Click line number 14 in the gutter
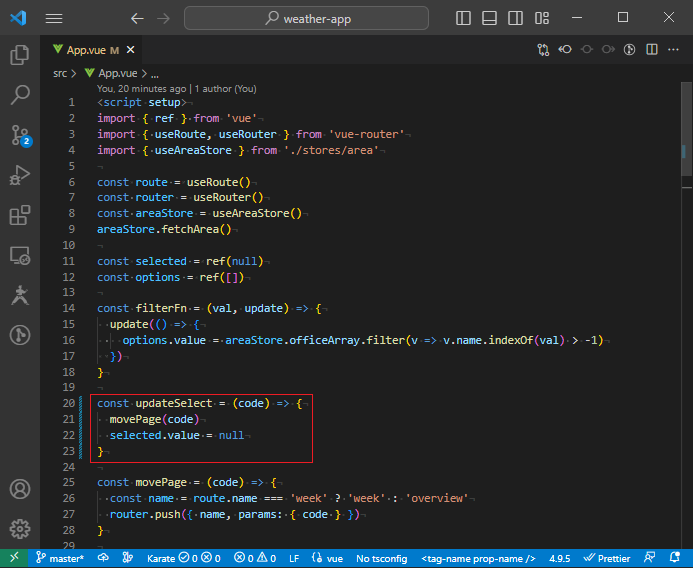The image size is (693, 568). pyautogui.click(x=69, y=308)
